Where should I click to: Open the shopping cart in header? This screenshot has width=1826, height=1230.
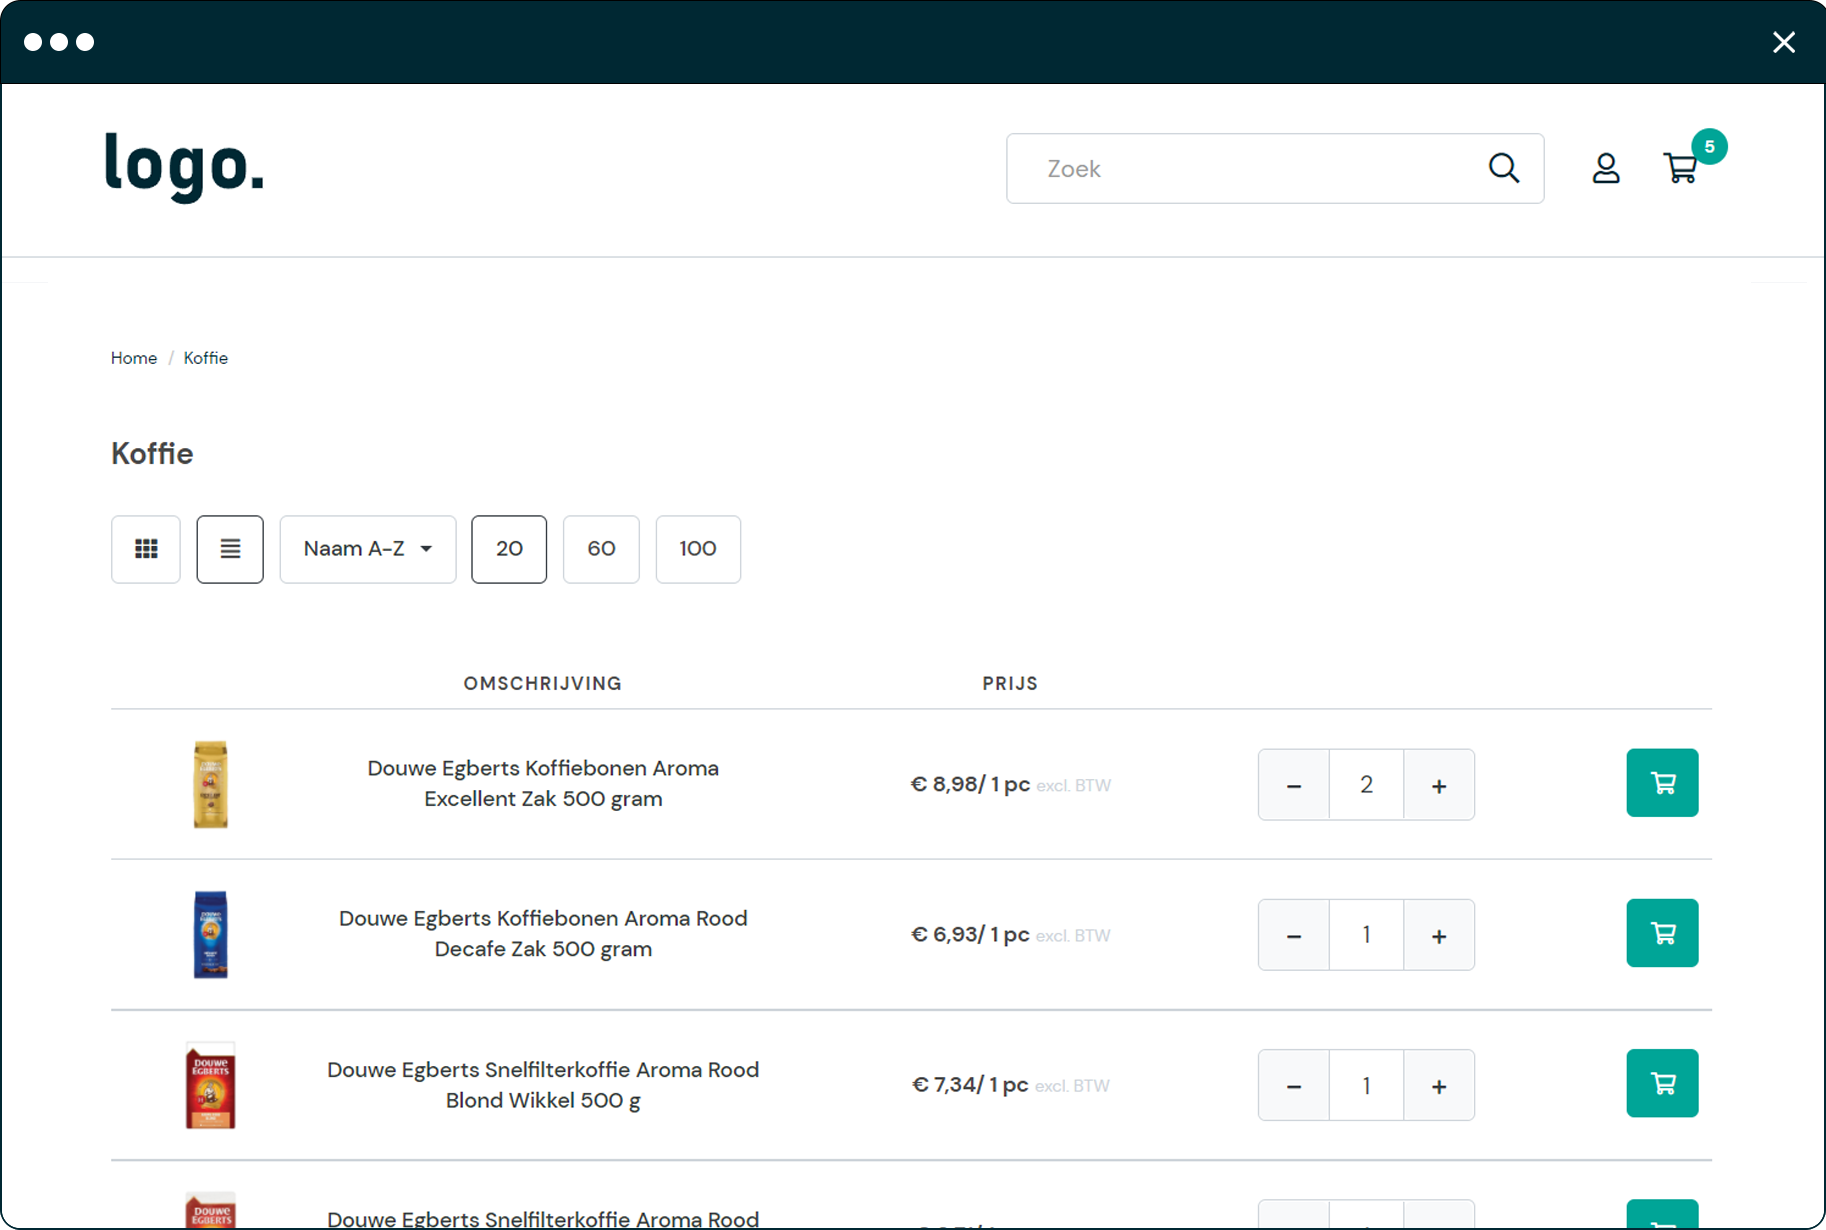[1681, 168]
